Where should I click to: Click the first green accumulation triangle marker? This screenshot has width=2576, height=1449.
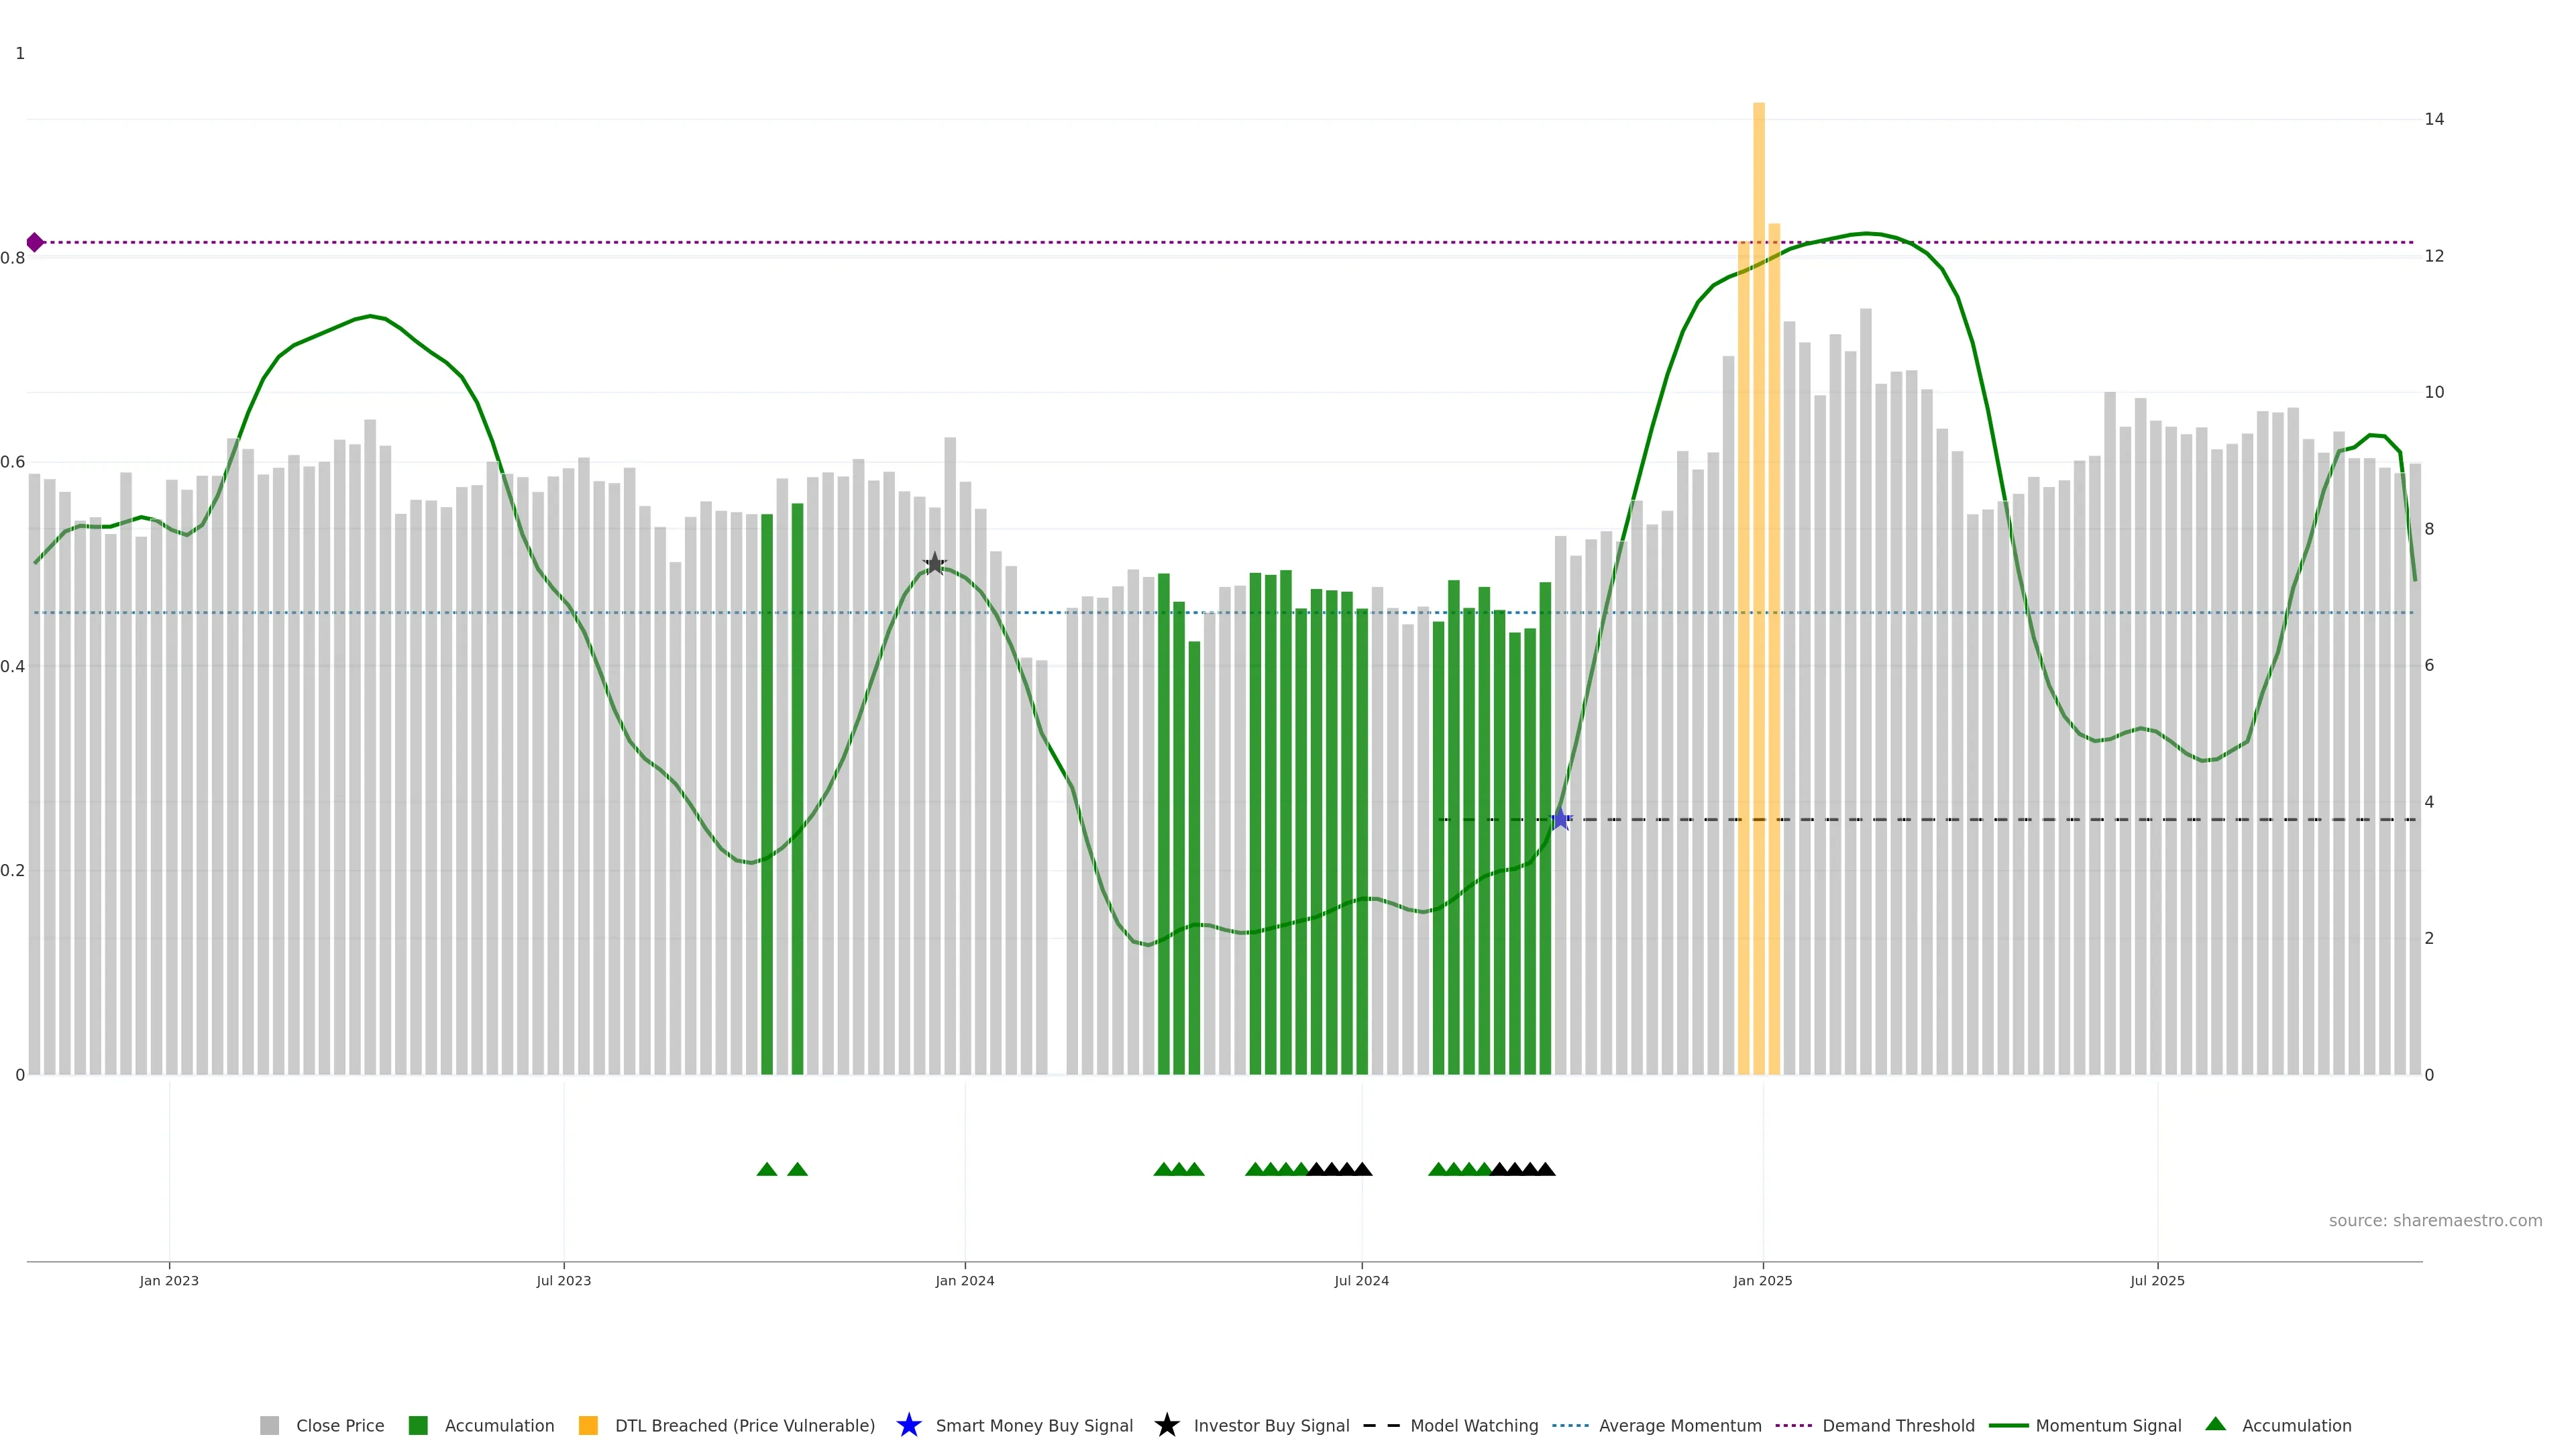click(x=767, y=1170)
